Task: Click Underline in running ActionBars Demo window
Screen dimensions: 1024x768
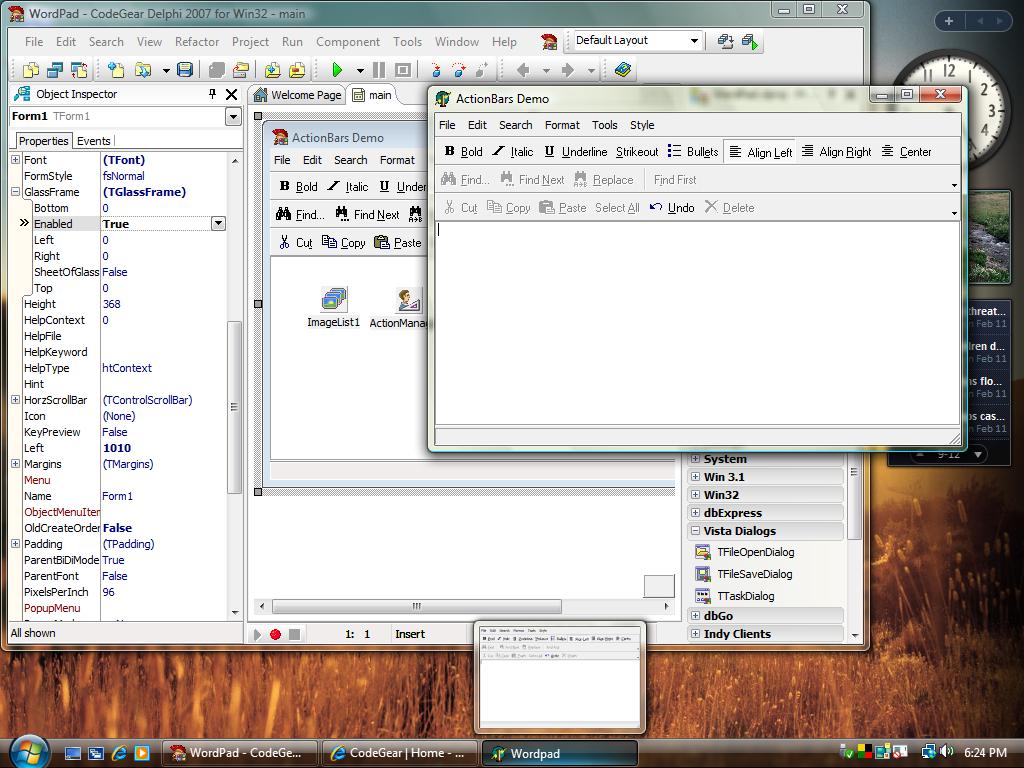Action: (575, 152)
